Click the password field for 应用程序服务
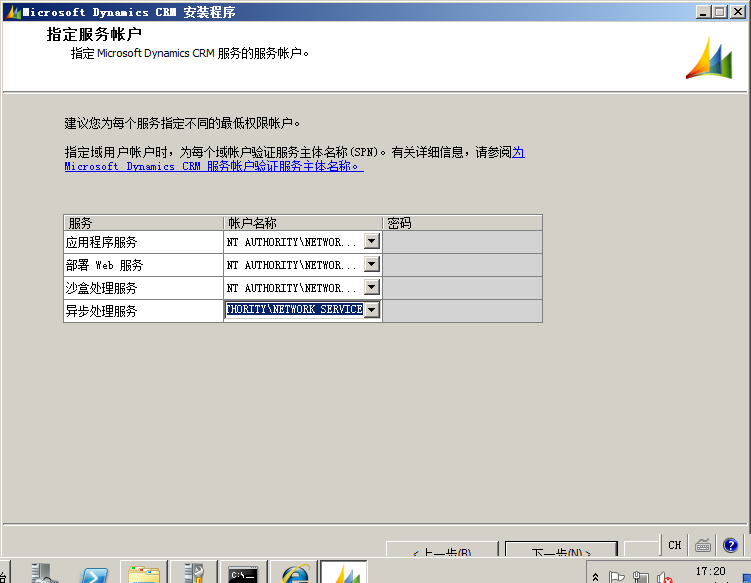This screenshot has width=751, height=583. [x=462, y=242]
